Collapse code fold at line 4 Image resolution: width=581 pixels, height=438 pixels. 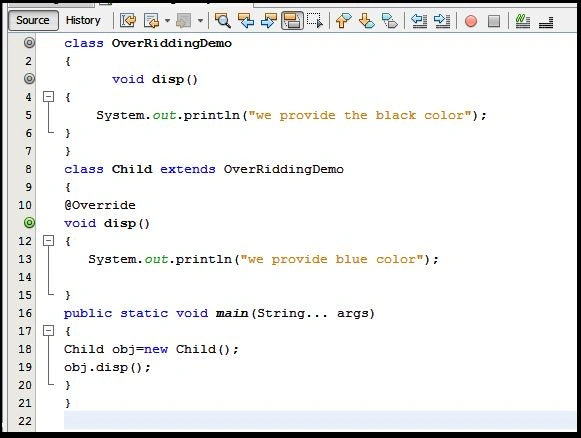click(x=49, y=97)
